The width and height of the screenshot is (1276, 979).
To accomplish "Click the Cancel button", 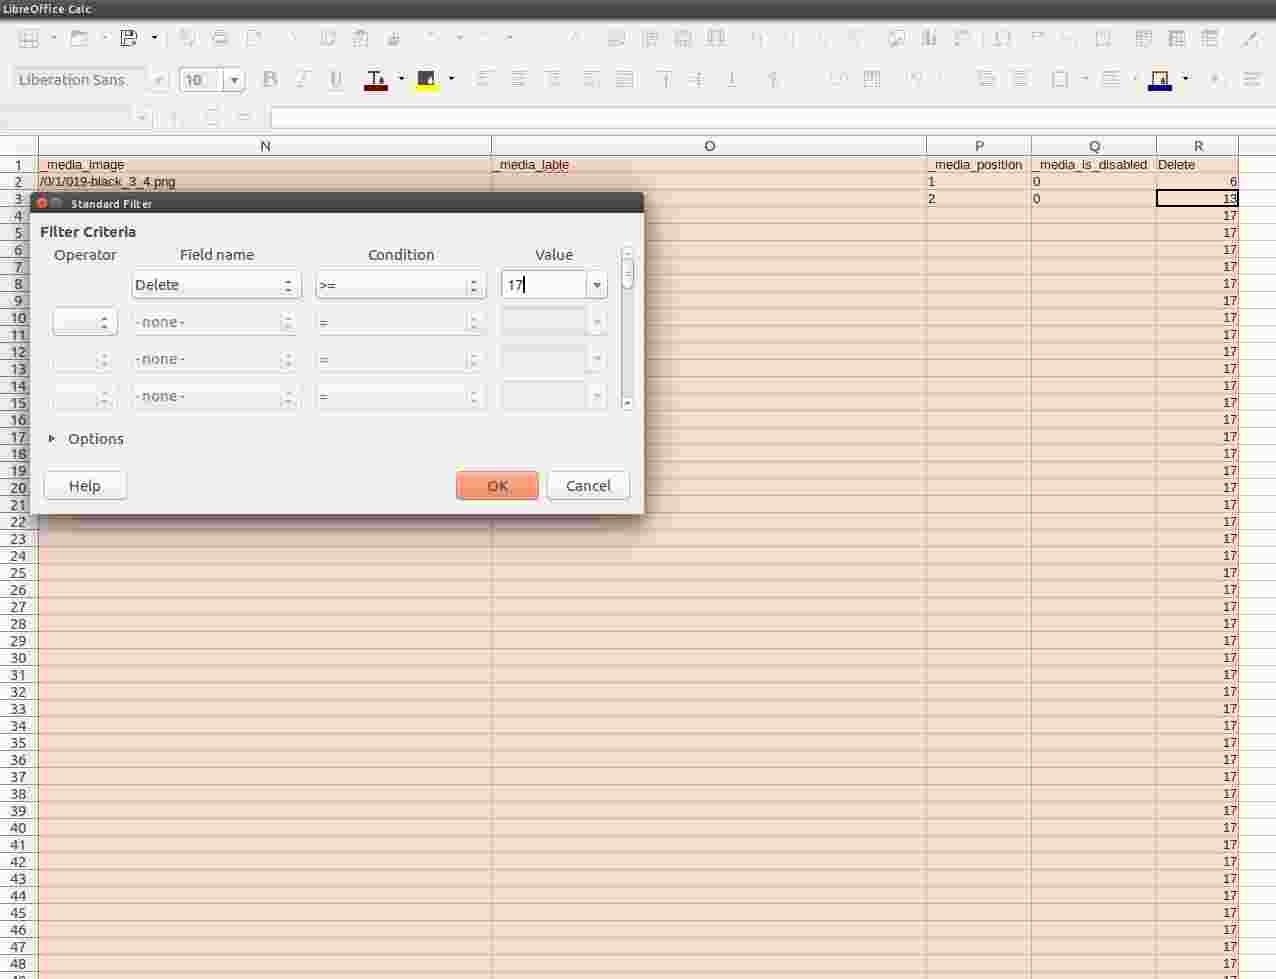I will [588, 486].
